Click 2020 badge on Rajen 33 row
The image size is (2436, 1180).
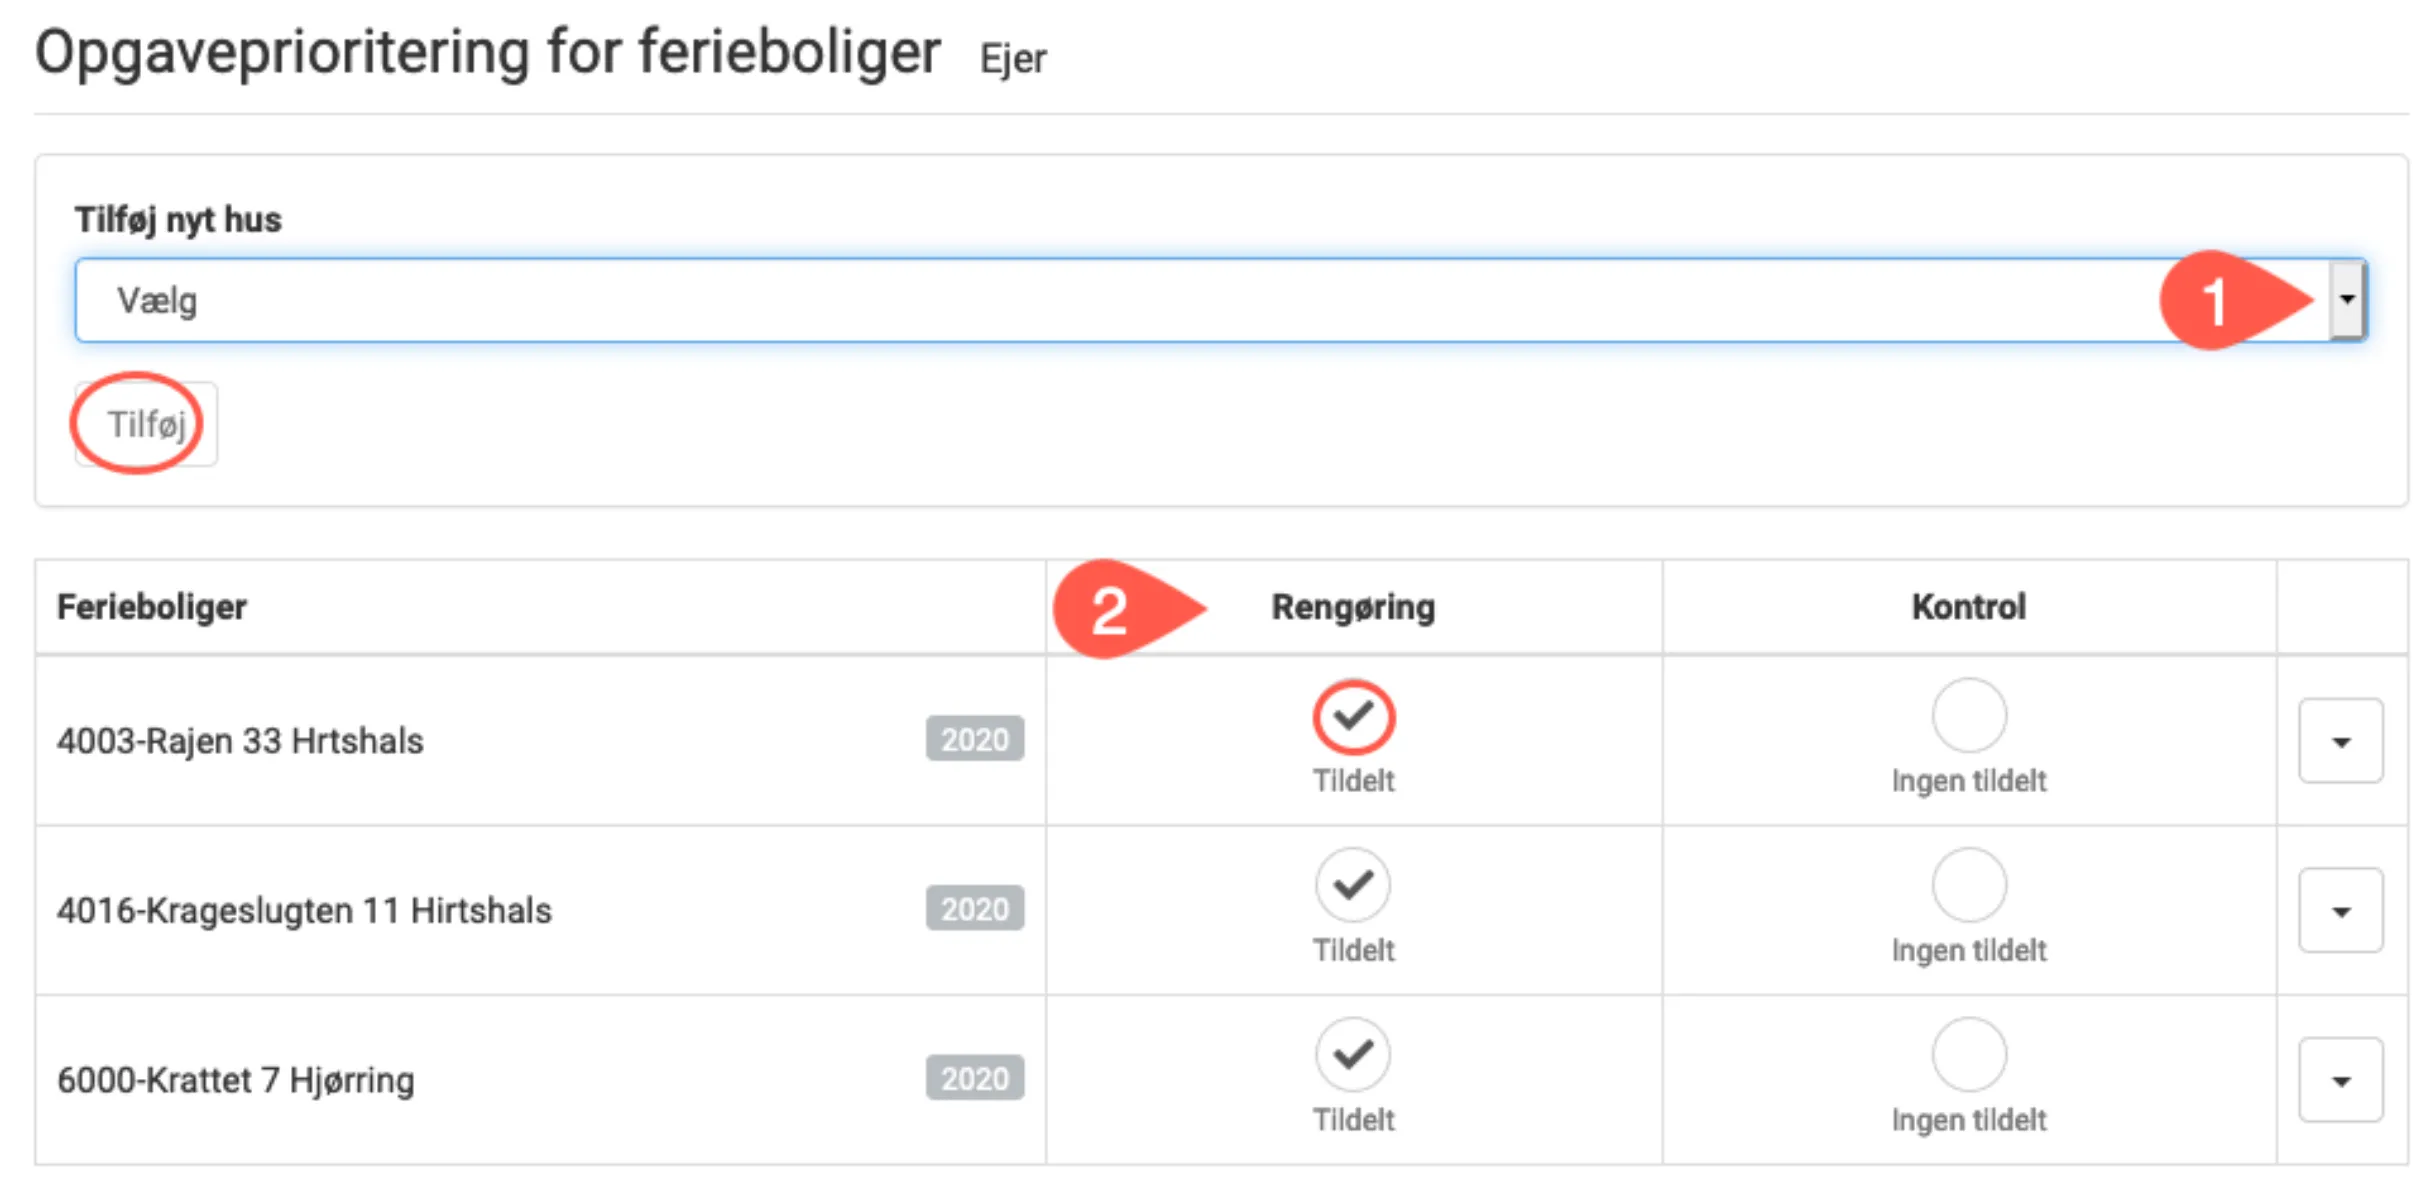974,739
